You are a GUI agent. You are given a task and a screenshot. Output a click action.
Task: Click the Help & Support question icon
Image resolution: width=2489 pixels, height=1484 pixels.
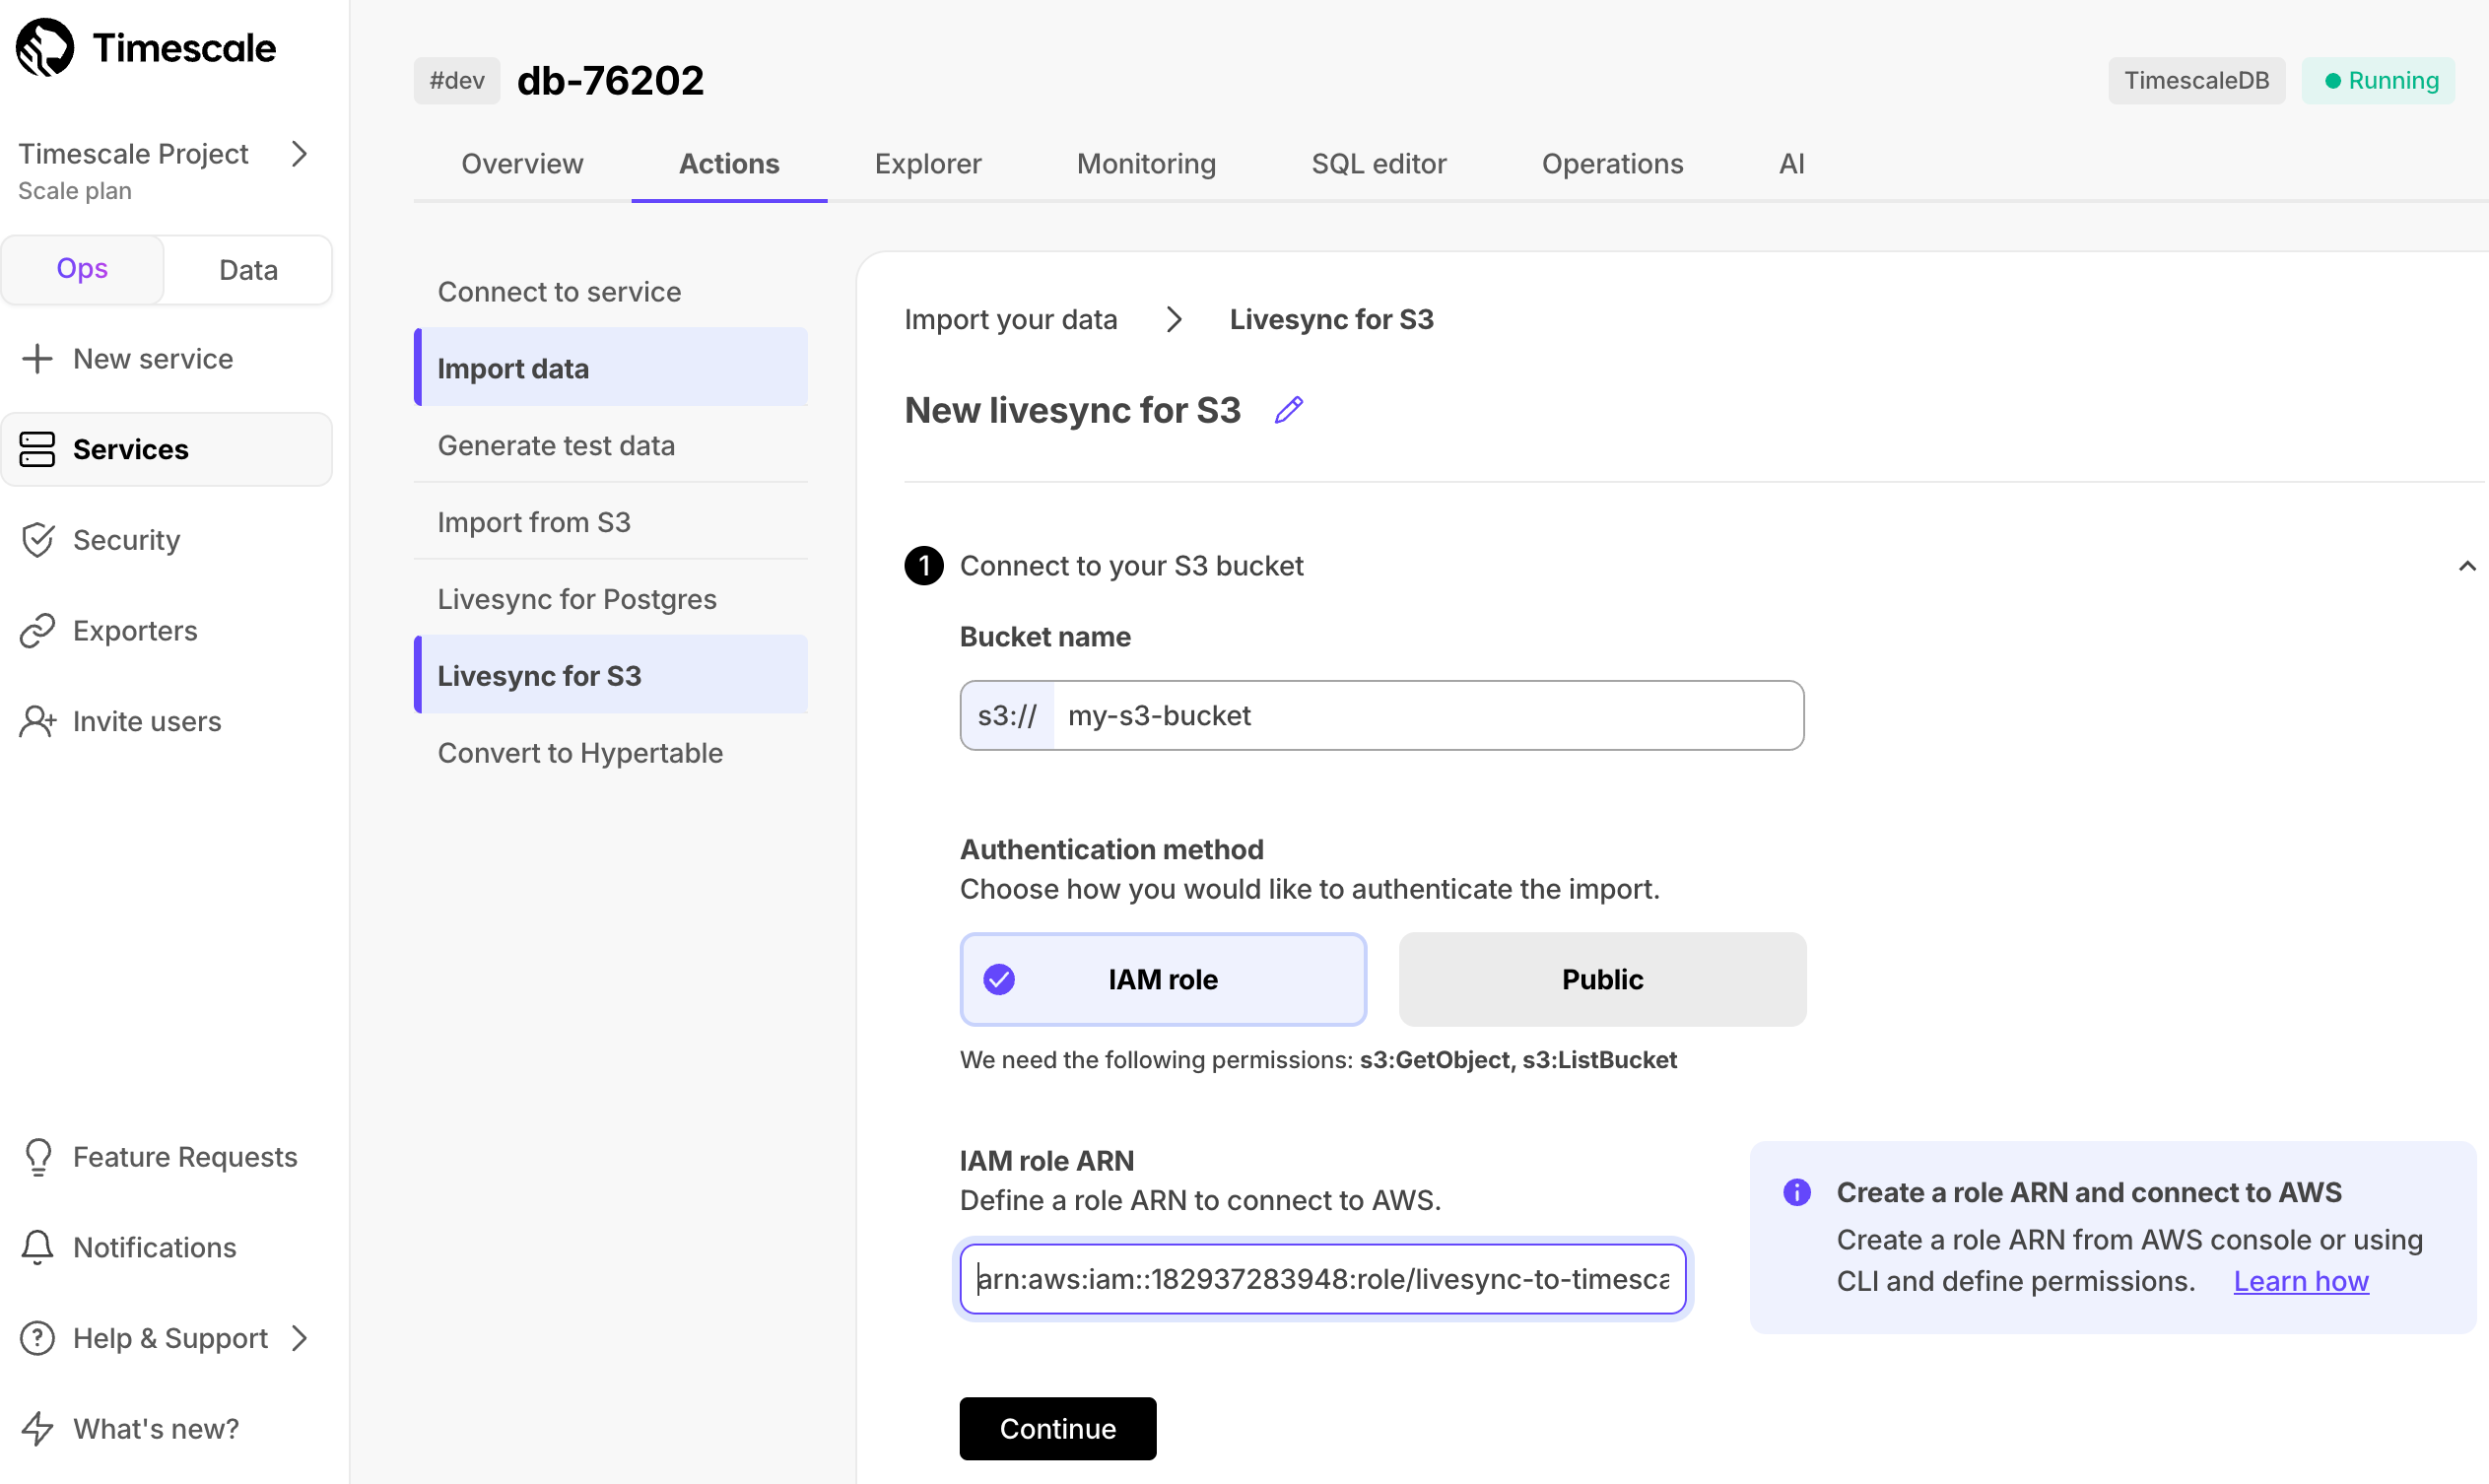(x=37, y=1338)
